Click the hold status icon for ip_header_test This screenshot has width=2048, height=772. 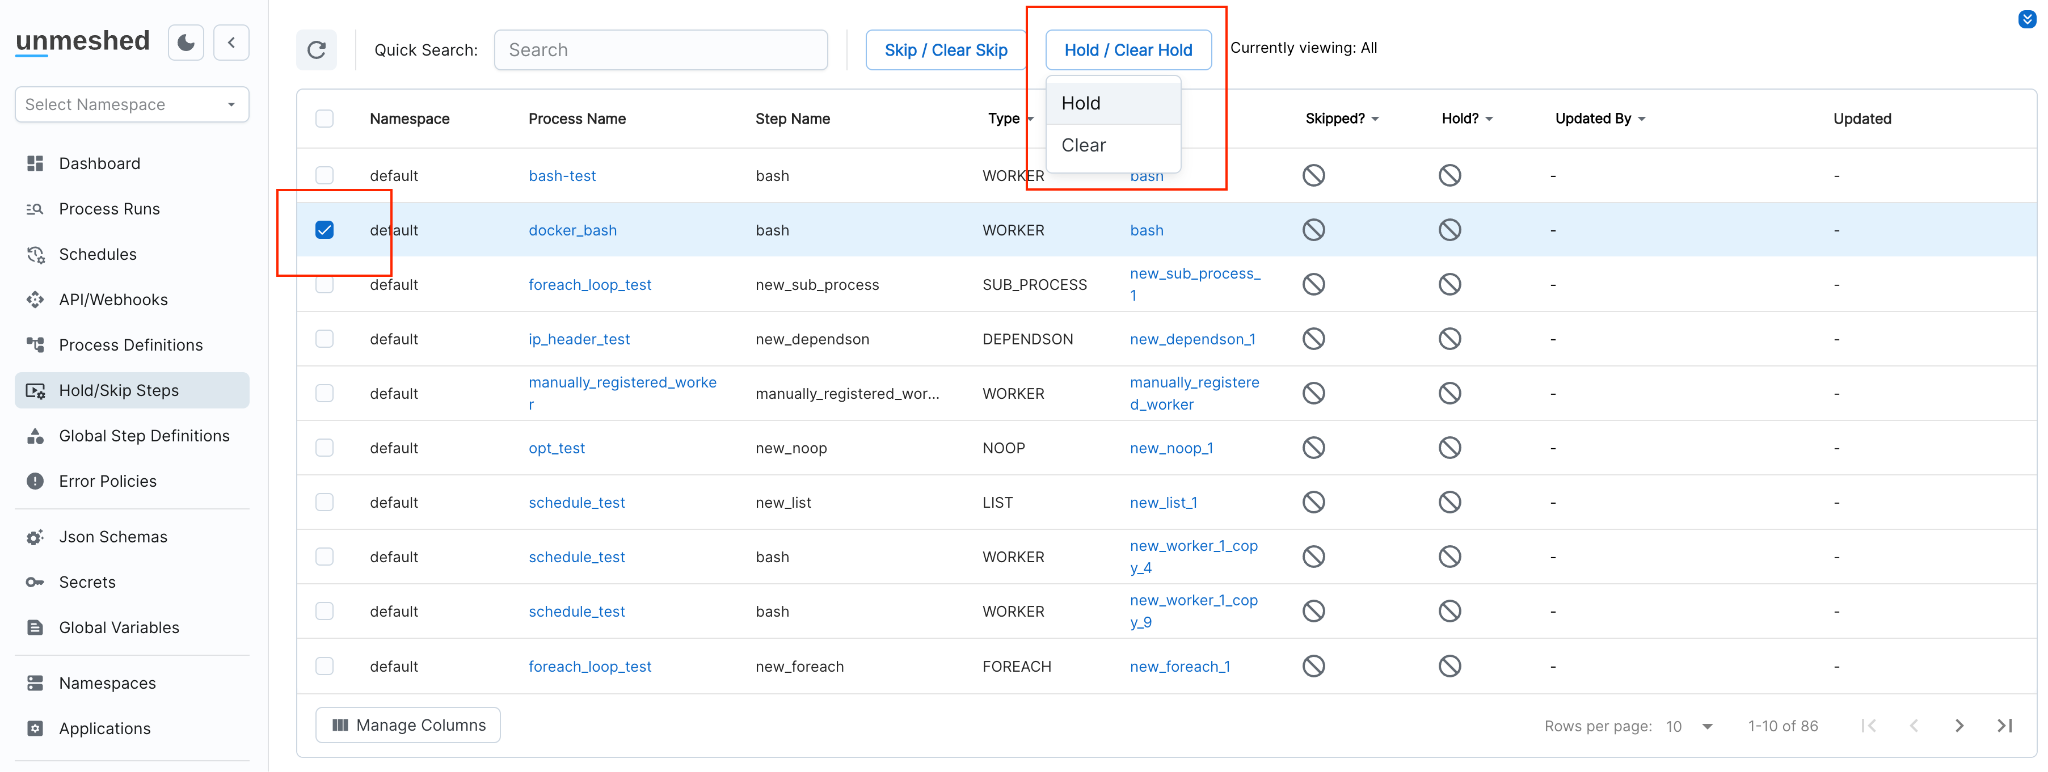coord(1449,339)
